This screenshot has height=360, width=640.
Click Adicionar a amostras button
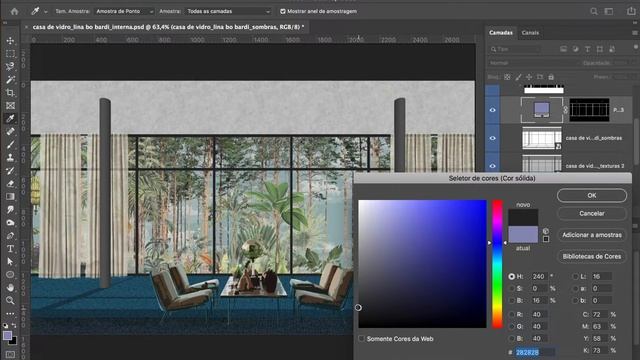tap(592, 235)
